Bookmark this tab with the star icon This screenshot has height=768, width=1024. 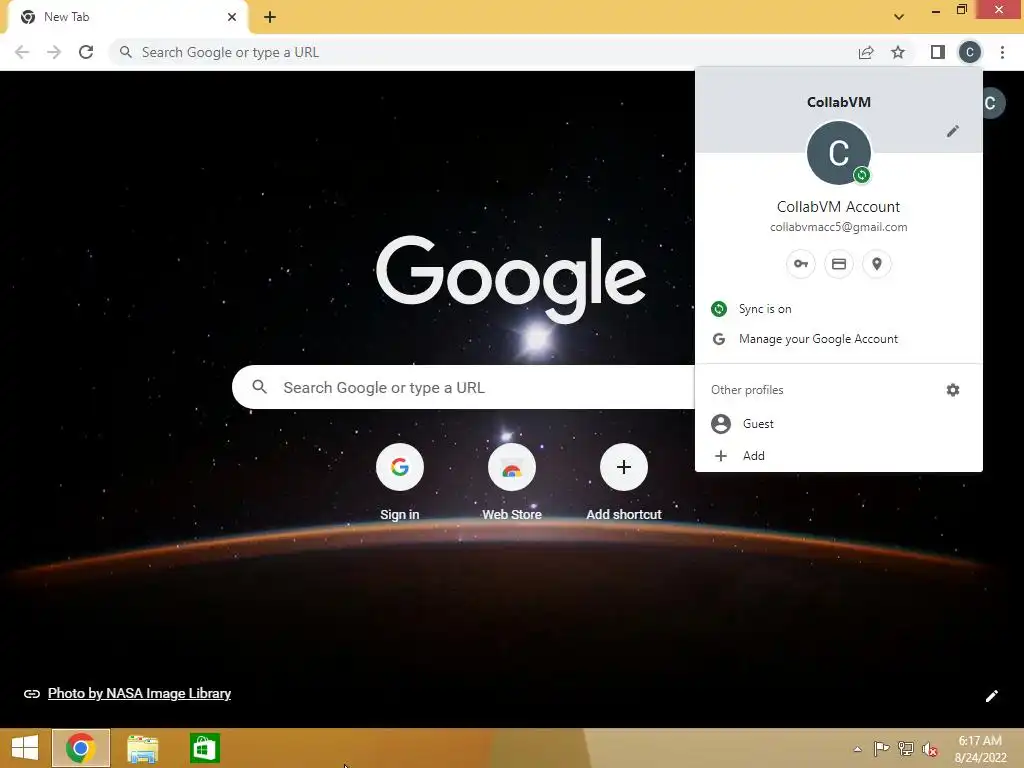click(x=898, y=52)
